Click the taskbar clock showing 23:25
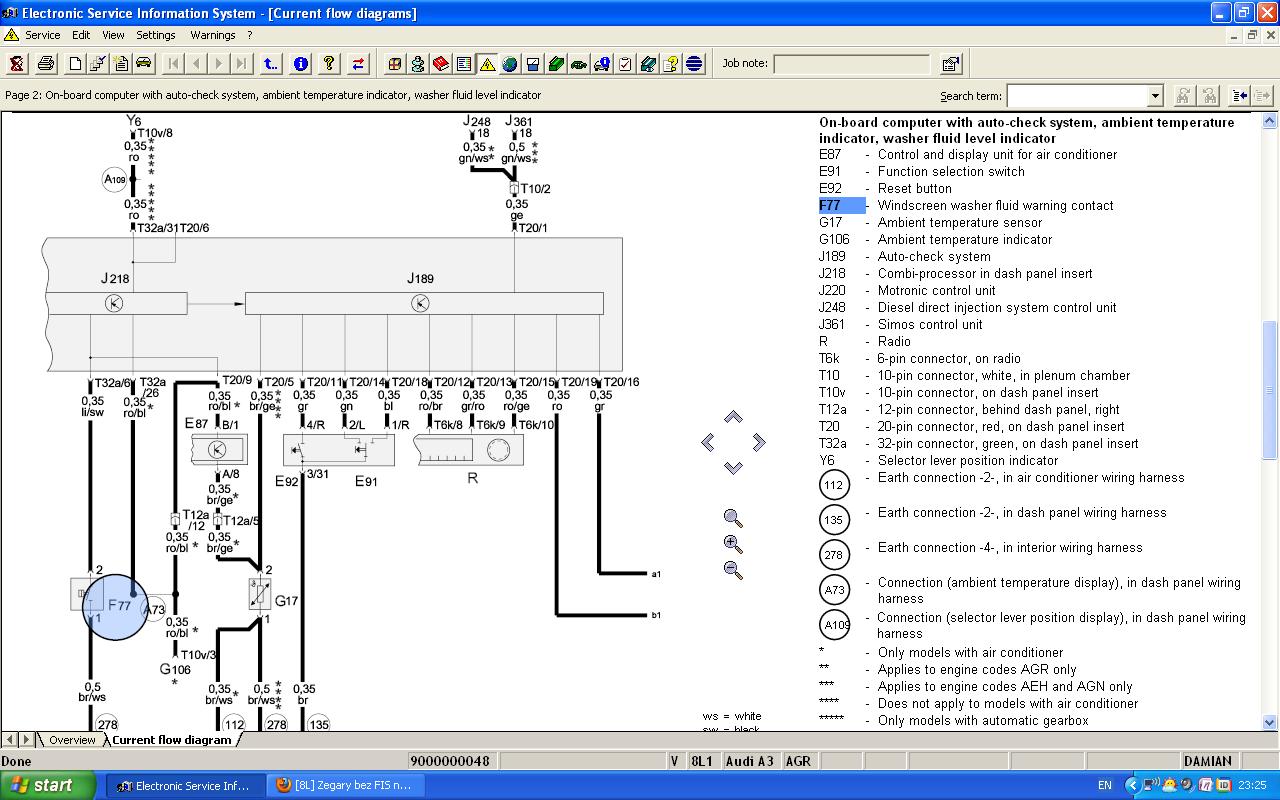The height and width of the screenshot is (800, 1280). (x=1252, y=786)
